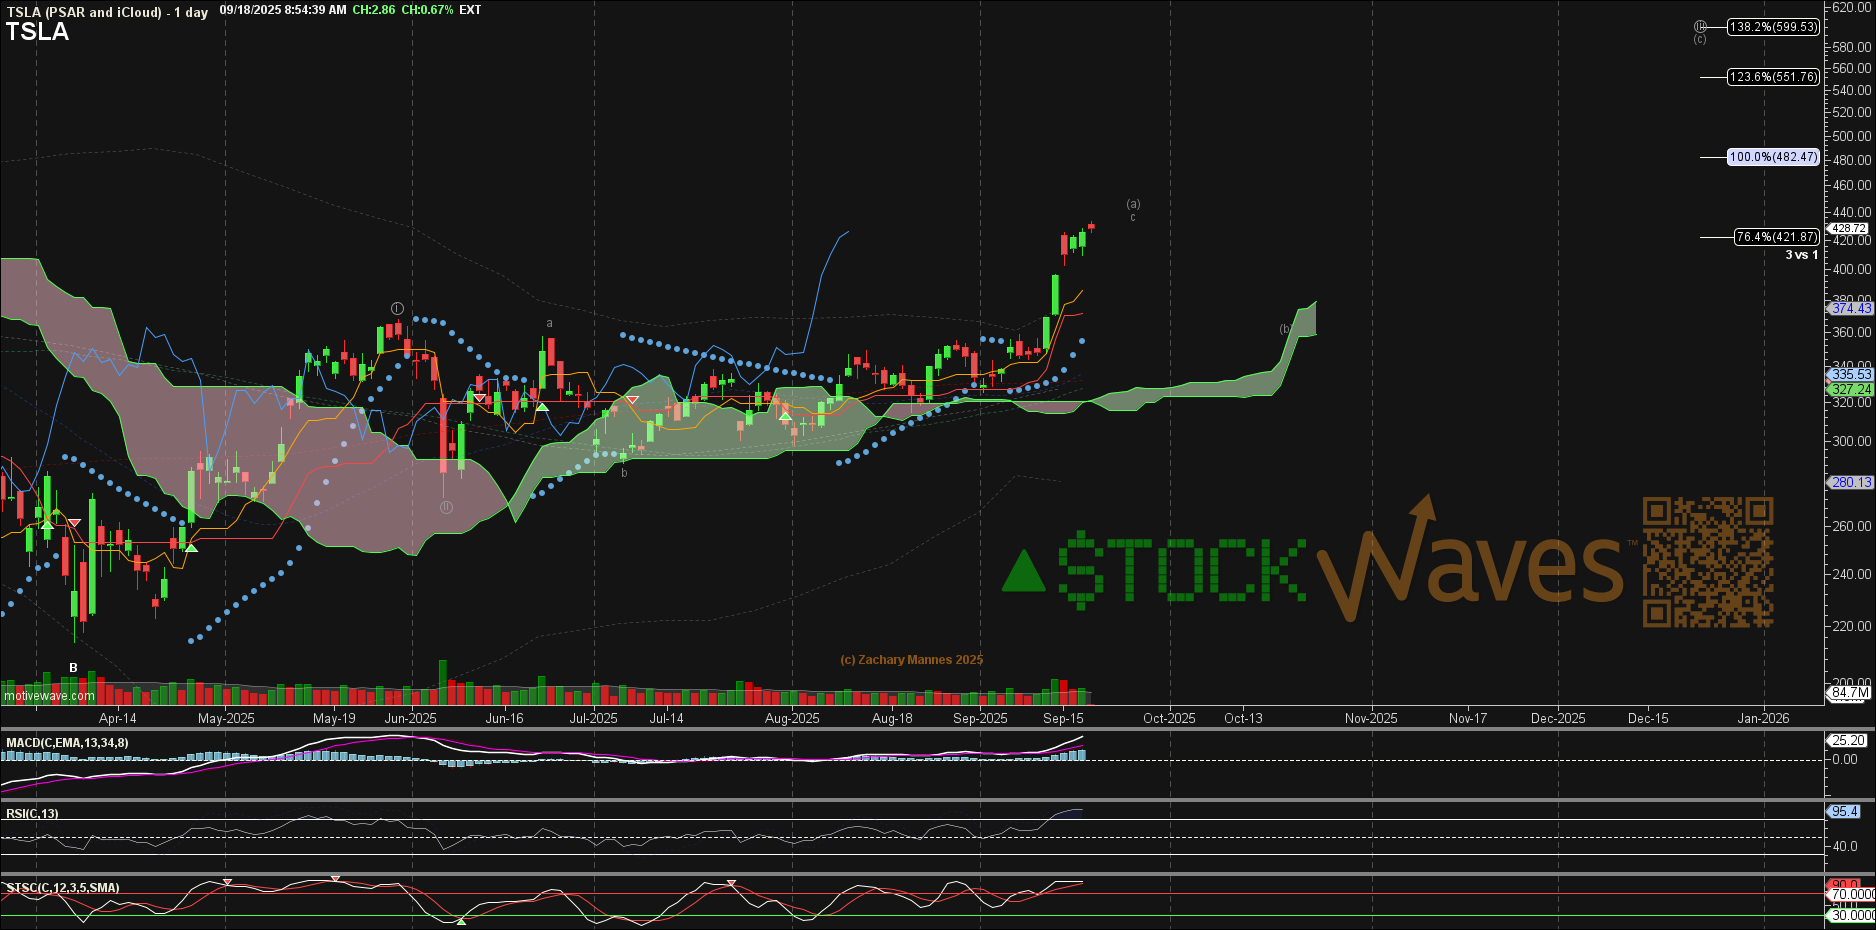This screenshot has height=930, width=1876.
Task: Click the 428.72 current price tag
Action: pyautogui.click(x=1848, y=228)
